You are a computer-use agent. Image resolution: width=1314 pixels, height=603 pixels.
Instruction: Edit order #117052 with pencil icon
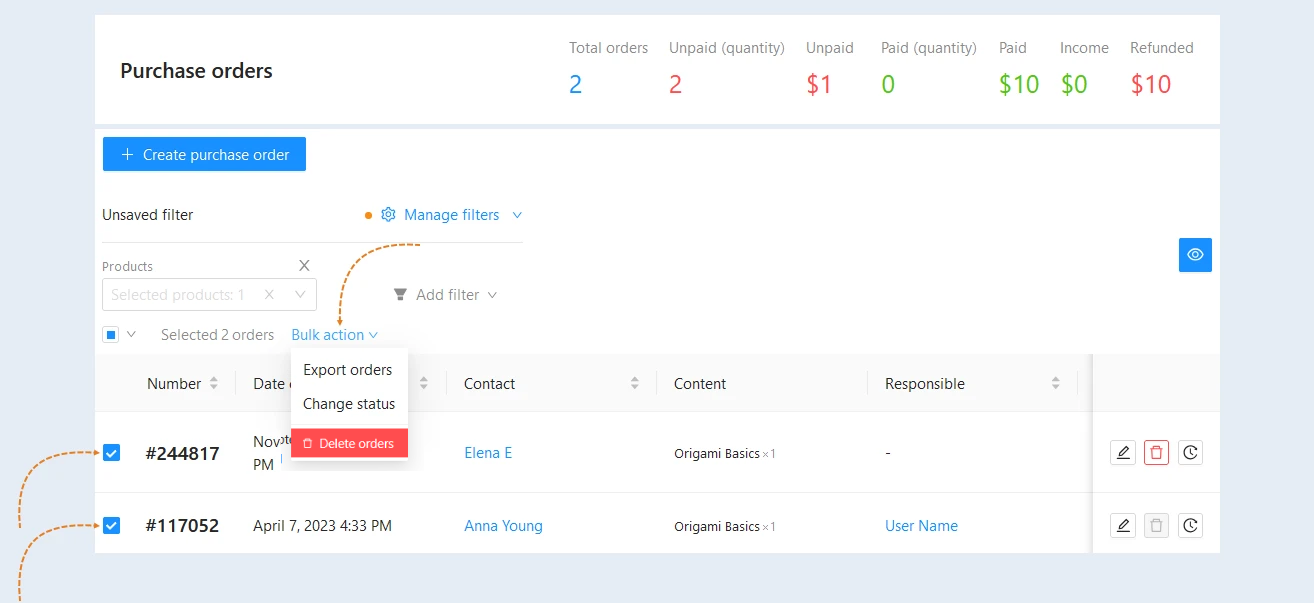(1123, 525)
